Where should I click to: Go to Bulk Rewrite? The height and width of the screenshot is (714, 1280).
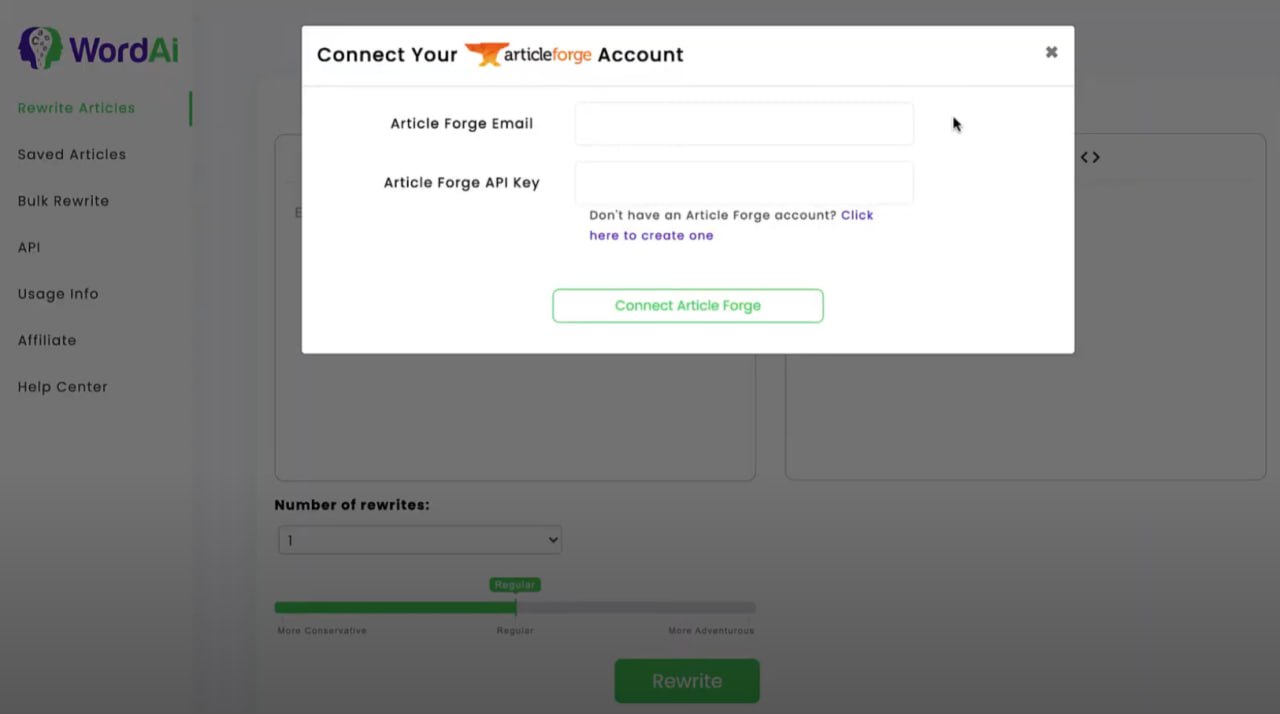pos(63,200)
